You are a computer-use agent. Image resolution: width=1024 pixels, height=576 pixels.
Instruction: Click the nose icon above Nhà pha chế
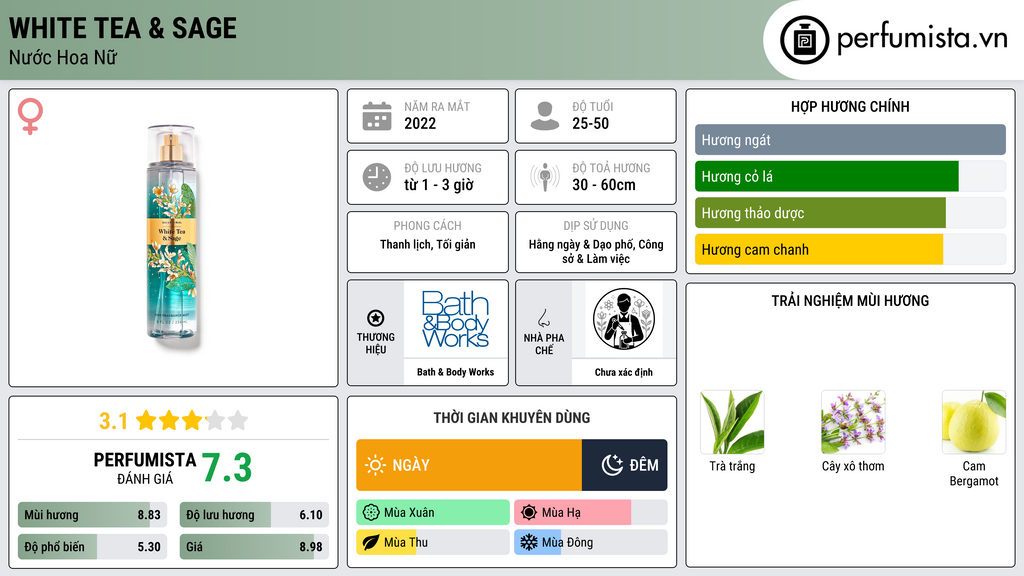point(543,318)
